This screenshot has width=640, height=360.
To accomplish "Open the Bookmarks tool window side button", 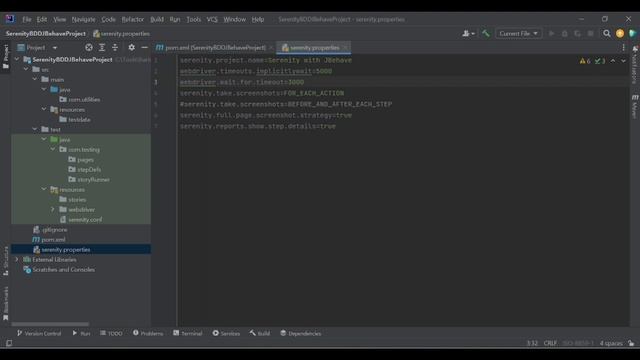I will [x=6, y=303].
